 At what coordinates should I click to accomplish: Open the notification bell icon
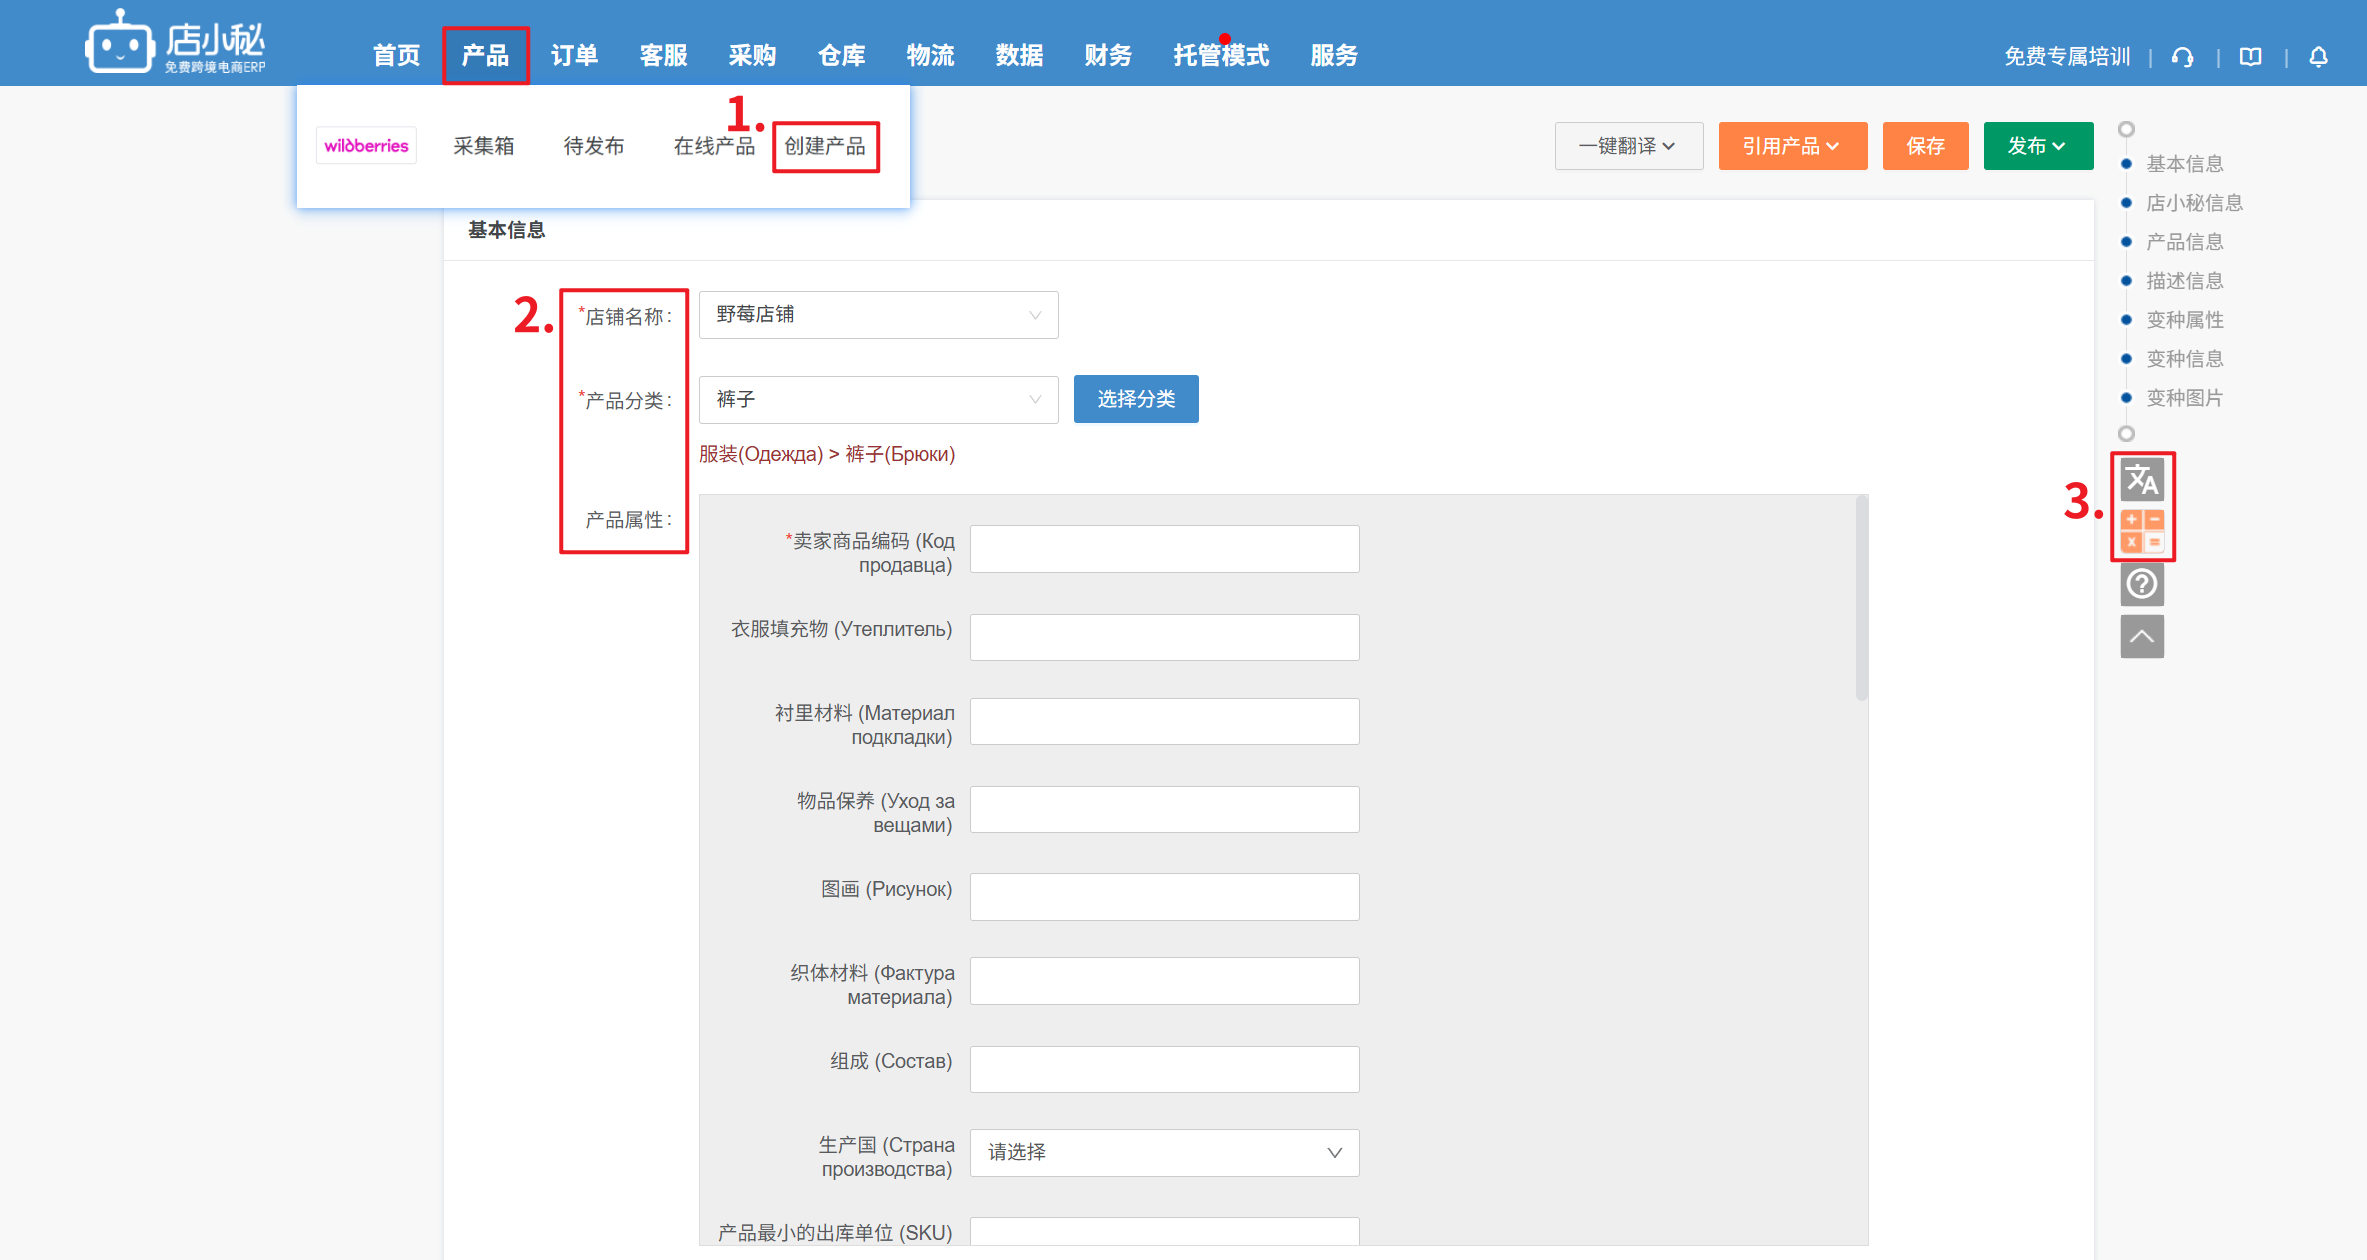pyautogui.click(x=2318, y=57)
